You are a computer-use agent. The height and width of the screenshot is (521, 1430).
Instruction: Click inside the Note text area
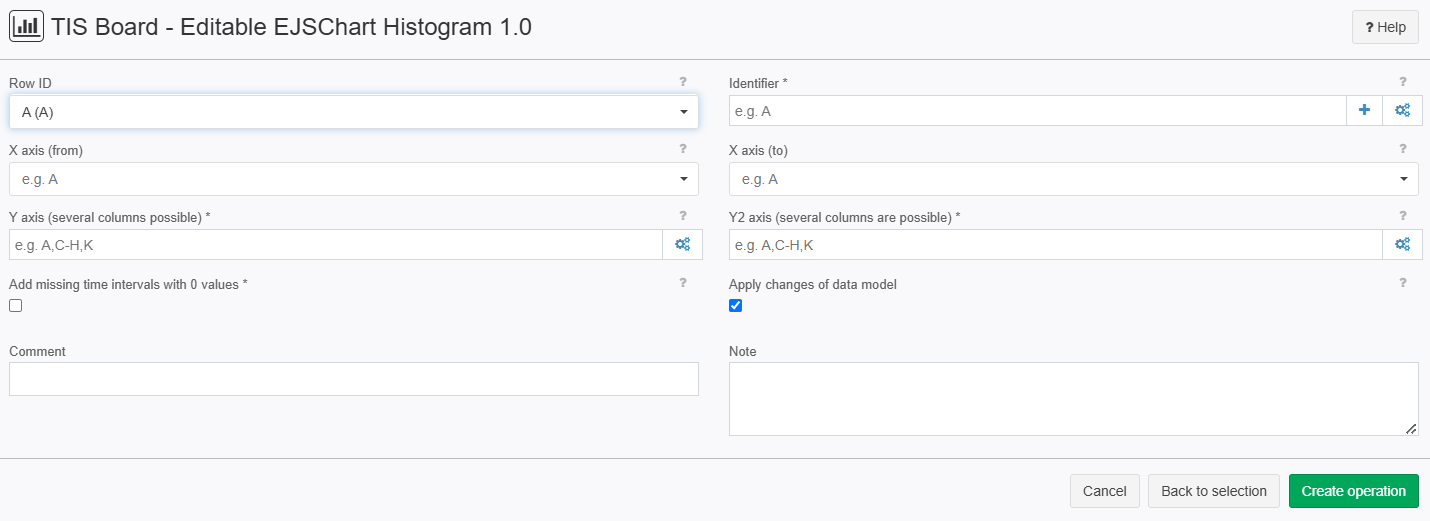point(1074,399)
